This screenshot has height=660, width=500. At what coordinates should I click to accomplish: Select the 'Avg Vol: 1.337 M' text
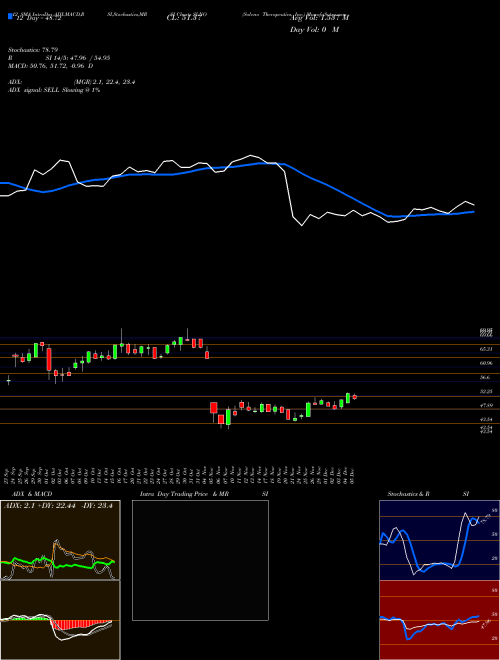point(319,18)
